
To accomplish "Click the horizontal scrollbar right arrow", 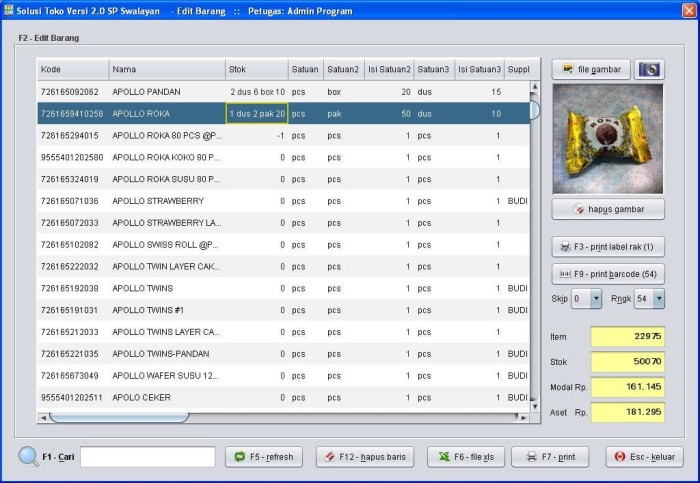I will [524, 418].
